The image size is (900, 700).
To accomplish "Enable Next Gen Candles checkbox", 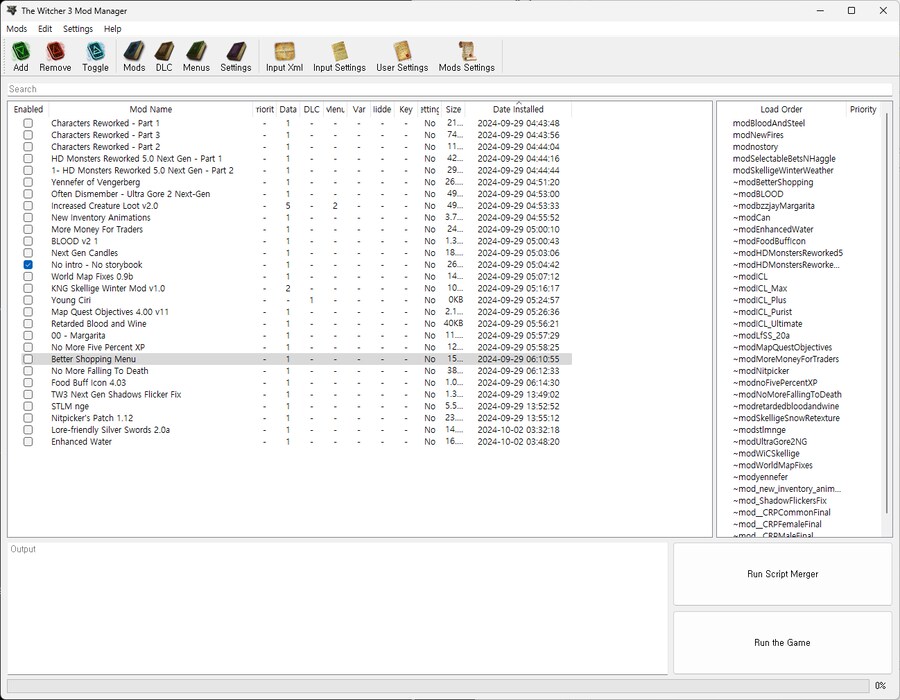I will click(x=28, y=253).
